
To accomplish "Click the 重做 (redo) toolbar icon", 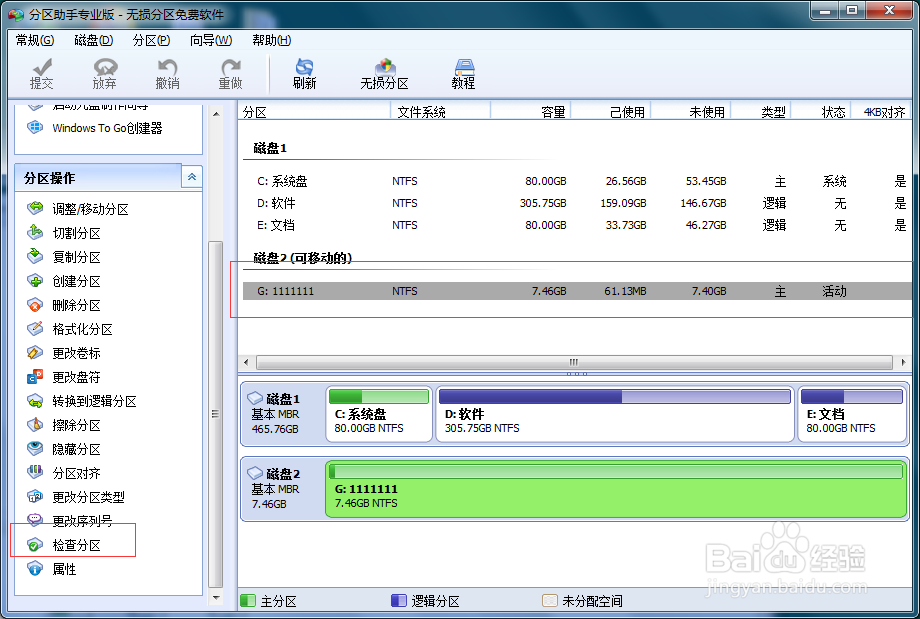I will point(230,74).
